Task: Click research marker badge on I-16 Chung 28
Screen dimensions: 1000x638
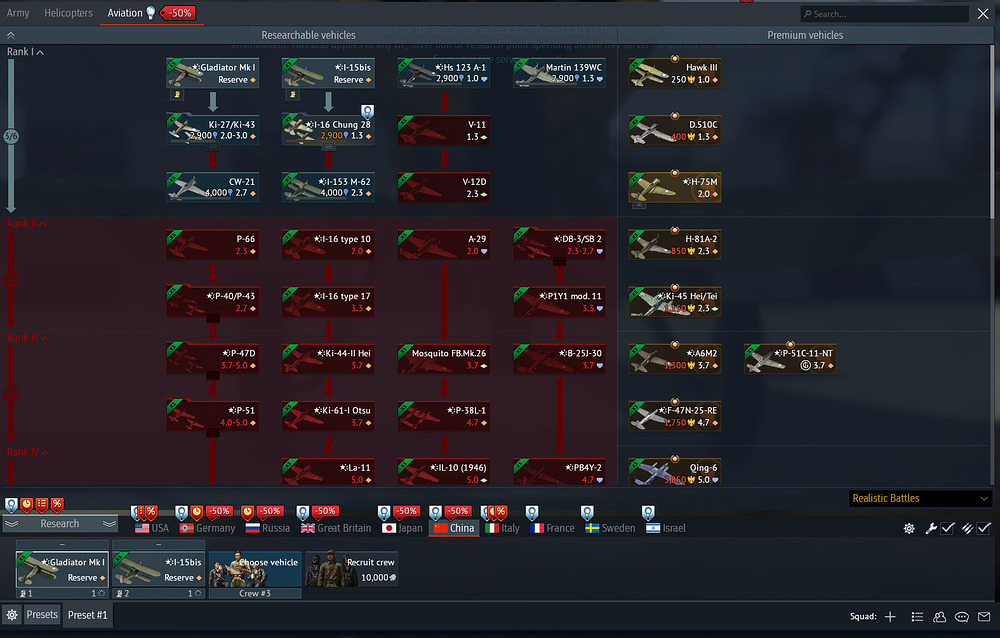Action: click(x=367, y=112)
